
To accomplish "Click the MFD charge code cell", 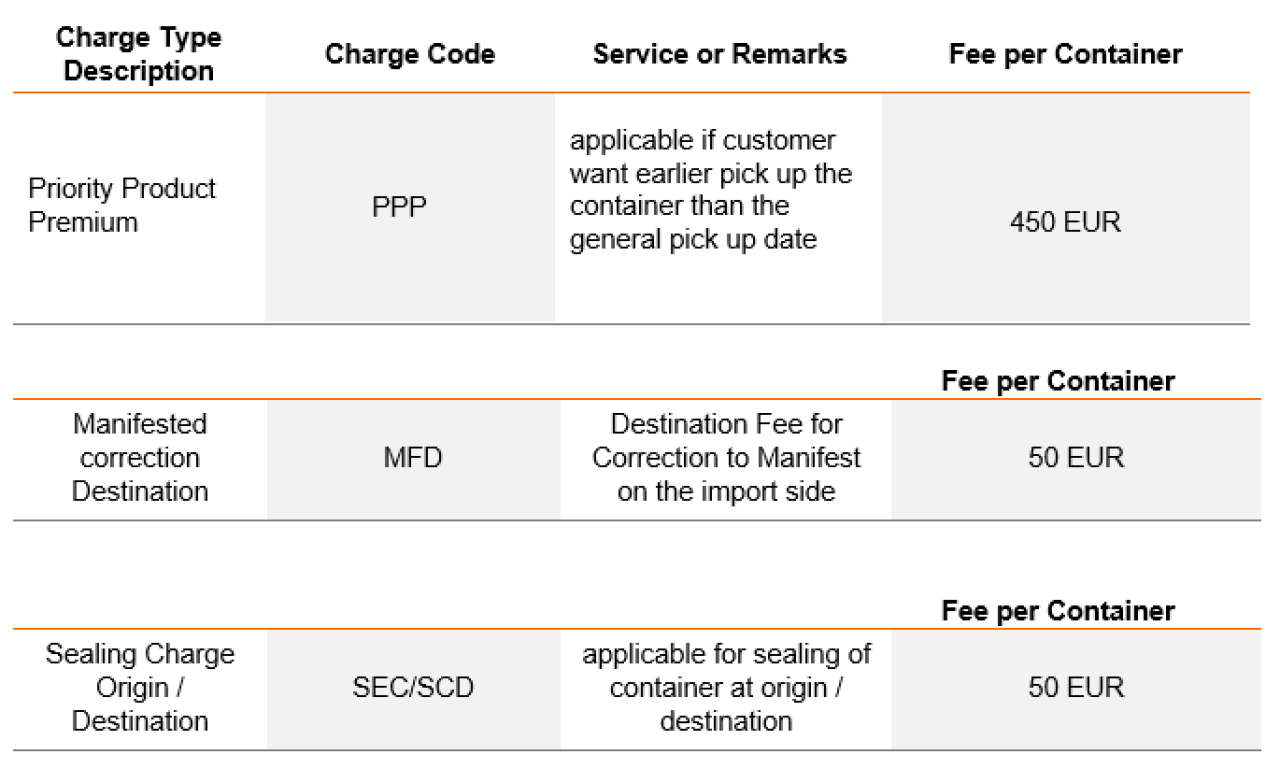I will click(413, 458).
